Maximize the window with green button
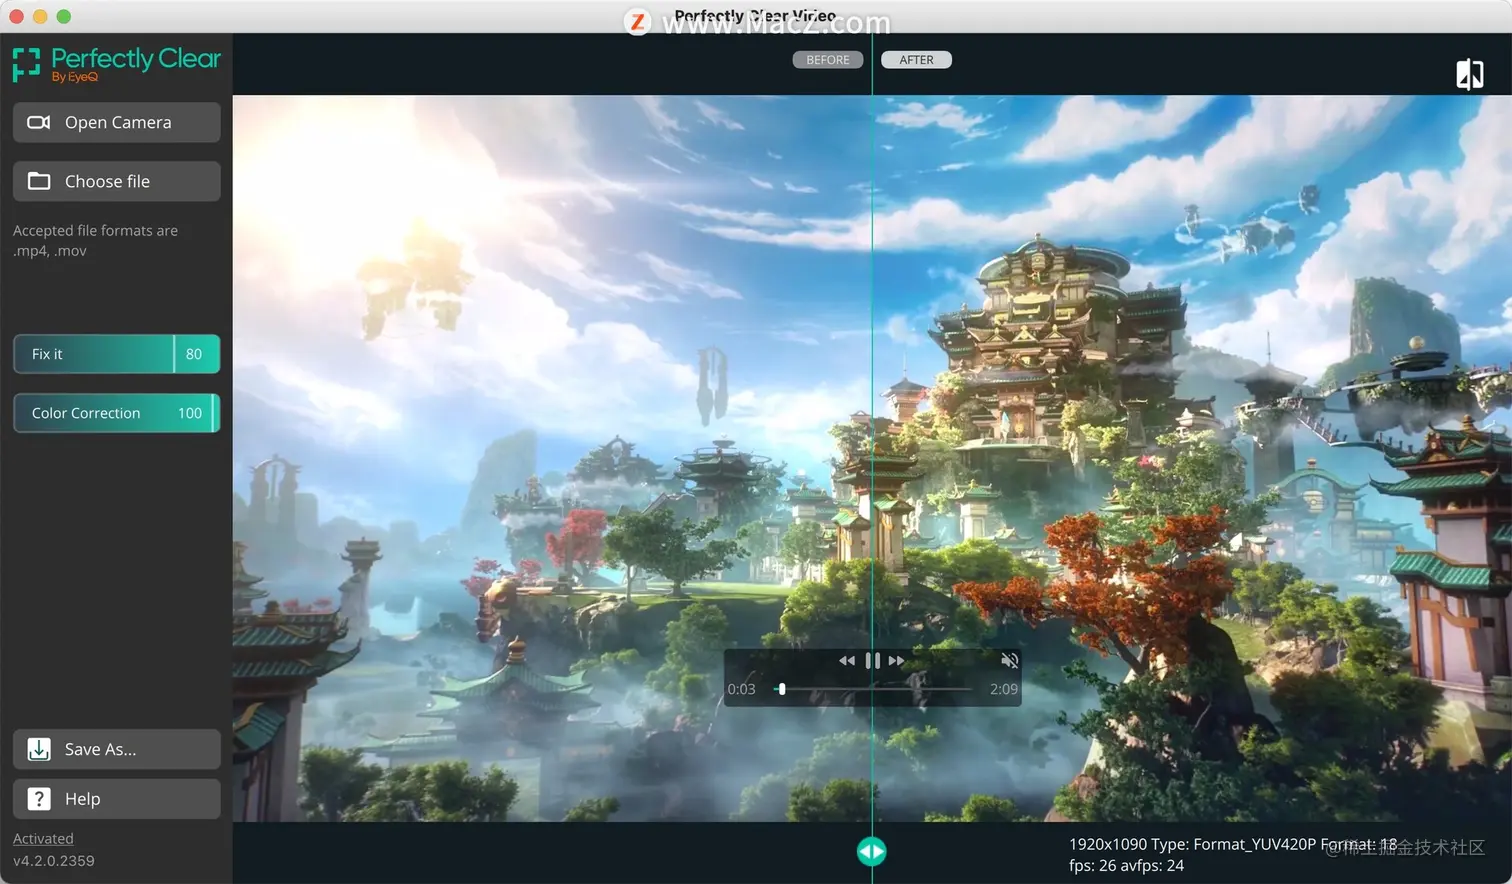The image size is (1512, 884). click(x=64, y=16)
